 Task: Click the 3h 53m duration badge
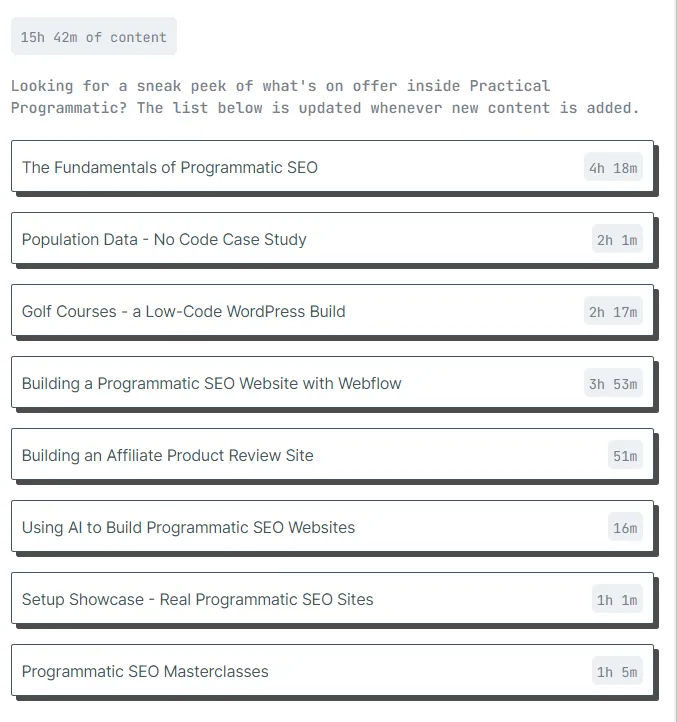[613, 383]
